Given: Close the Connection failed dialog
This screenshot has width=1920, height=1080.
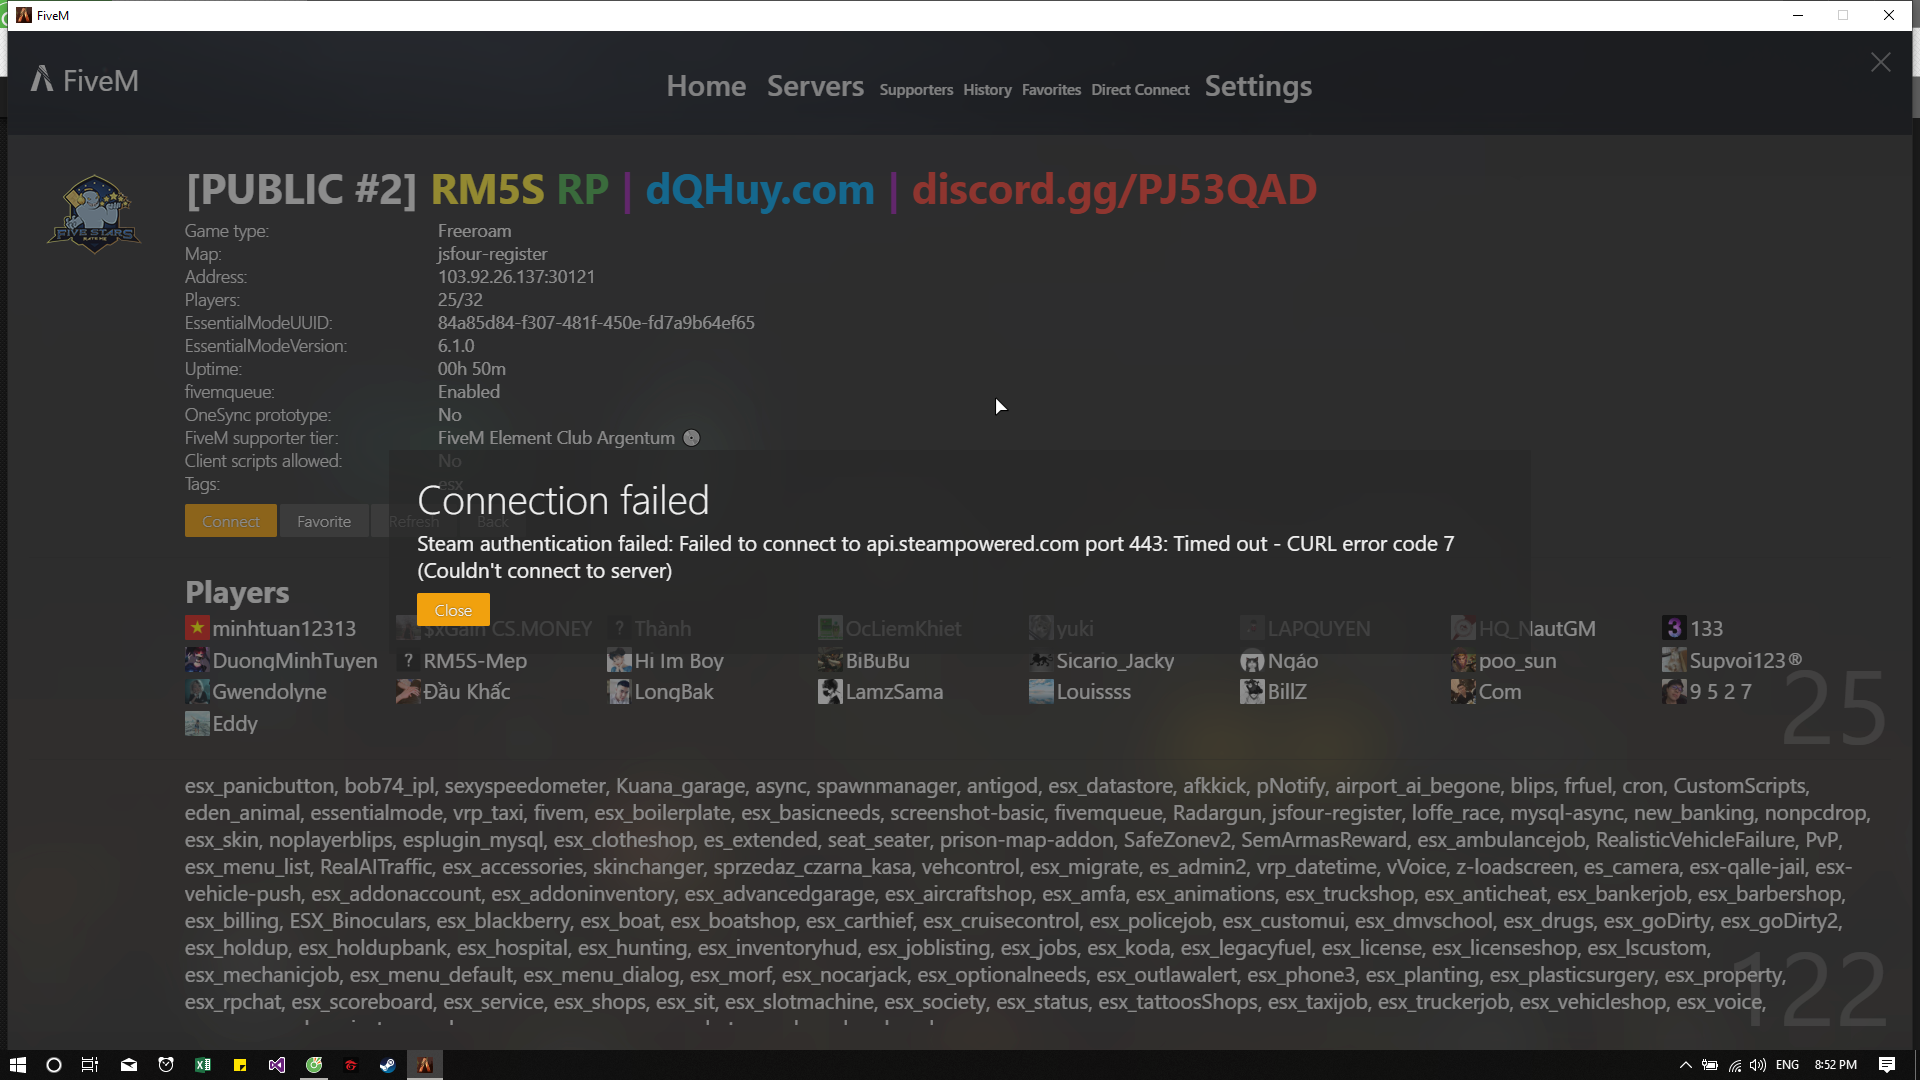Looking at the screenshot, I should tap(453, 610).
